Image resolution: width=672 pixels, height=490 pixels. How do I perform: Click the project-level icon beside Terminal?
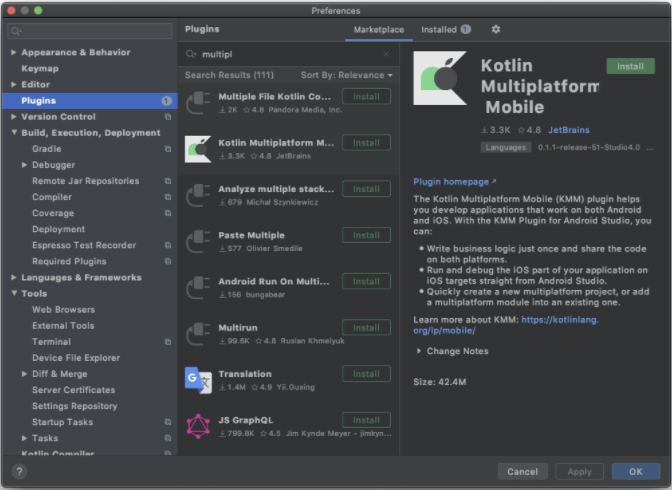[x=168, y=342]
